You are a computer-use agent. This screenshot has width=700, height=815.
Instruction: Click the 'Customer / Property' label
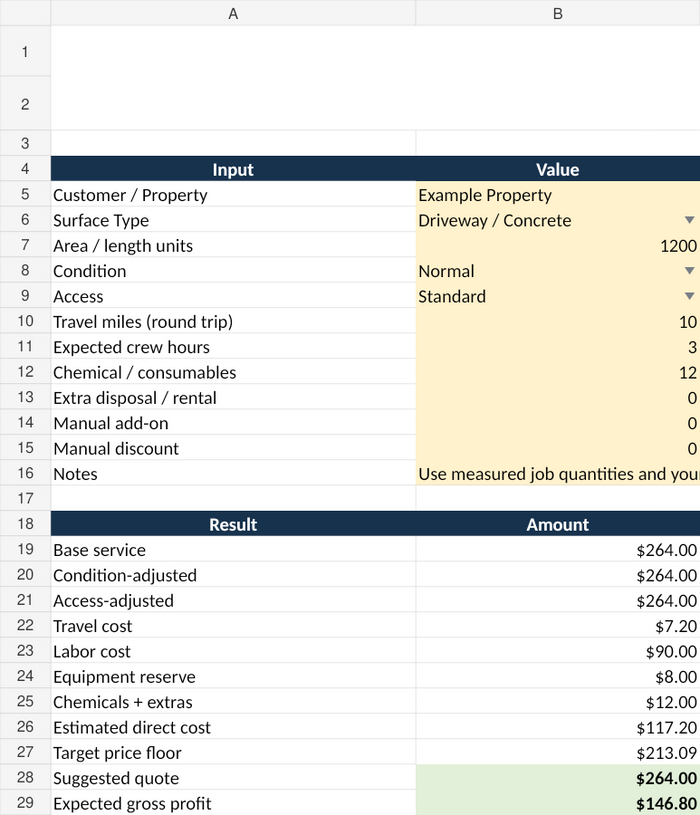point(130,195)
